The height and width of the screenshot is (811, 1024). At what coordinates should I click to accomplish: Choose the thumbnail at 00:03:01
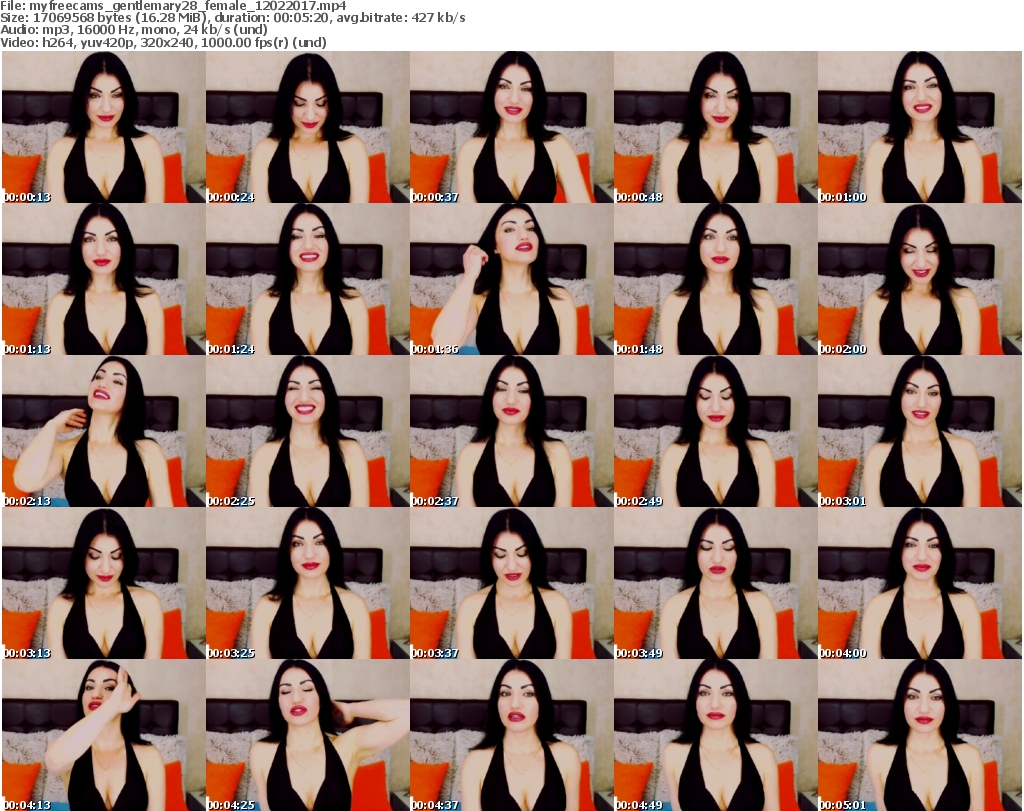(920, 431)
